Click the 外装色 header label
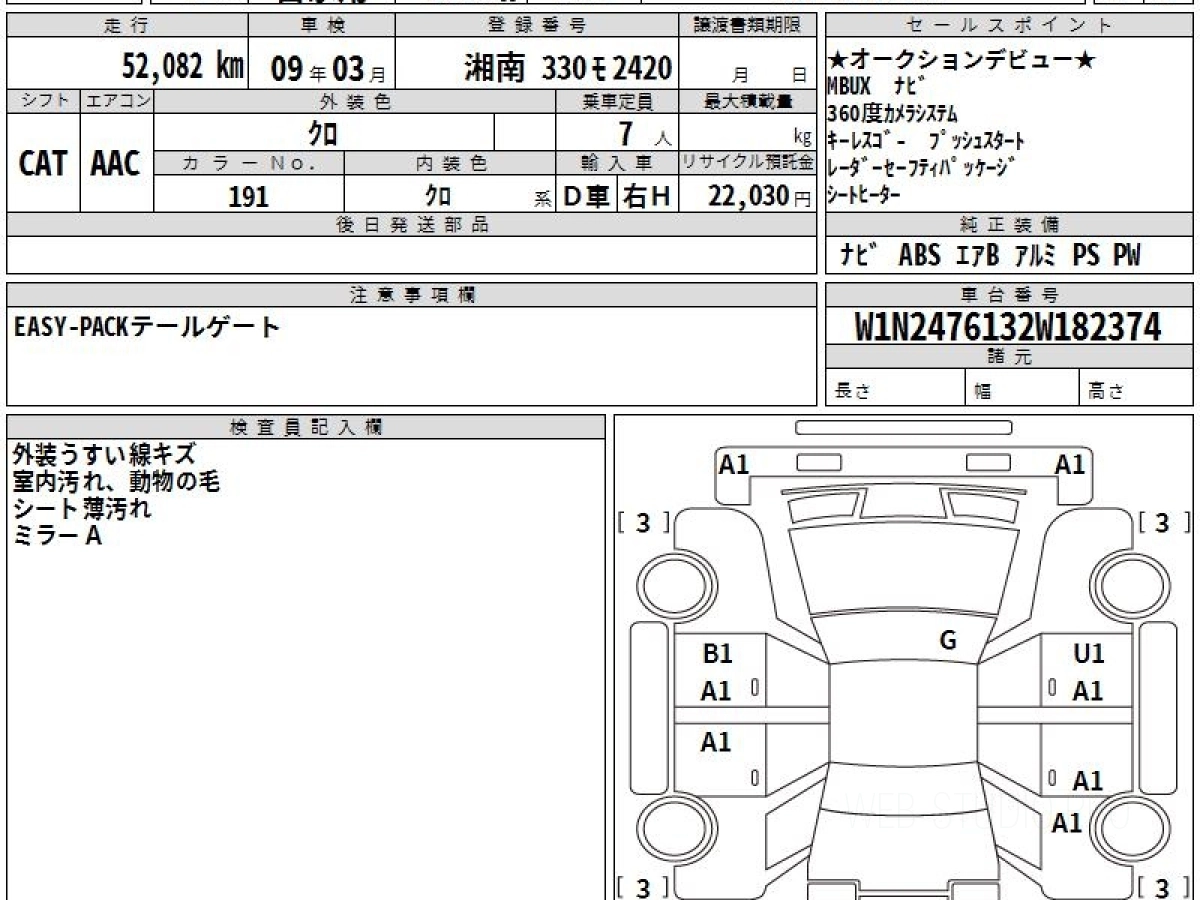1200x900 pixels. [x=355, y=101]
